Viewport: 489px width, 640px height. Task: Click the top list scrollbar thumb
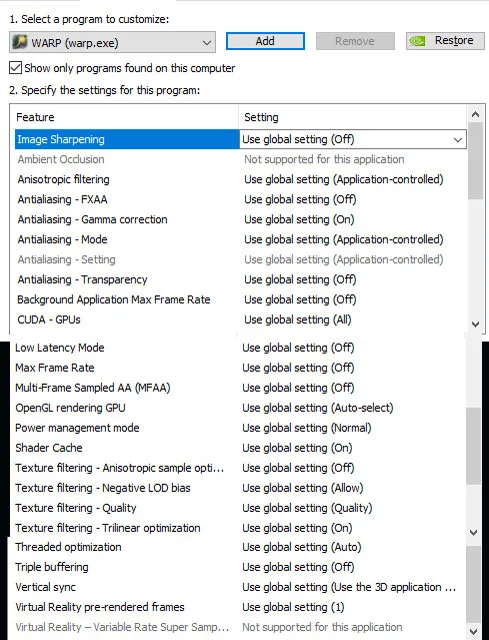475,160
